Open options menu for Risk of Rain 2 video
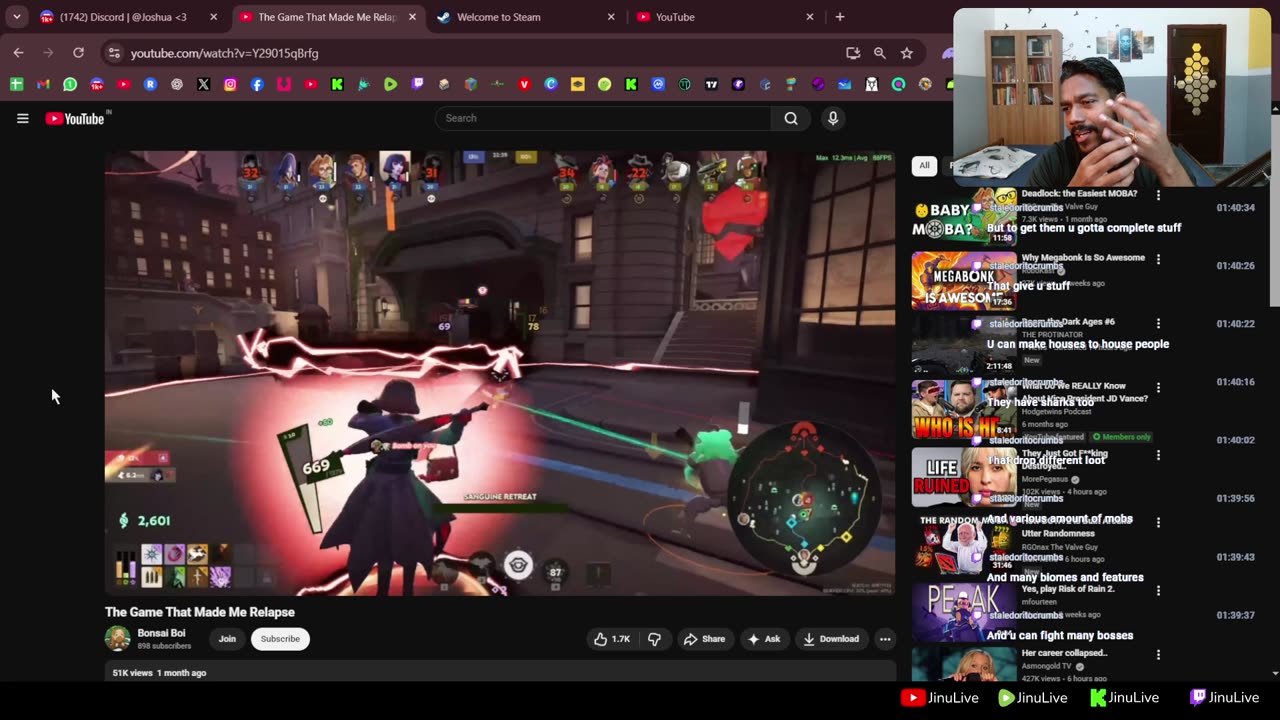The width and height of the screenshot is (1280, 720). point(1158,590)
